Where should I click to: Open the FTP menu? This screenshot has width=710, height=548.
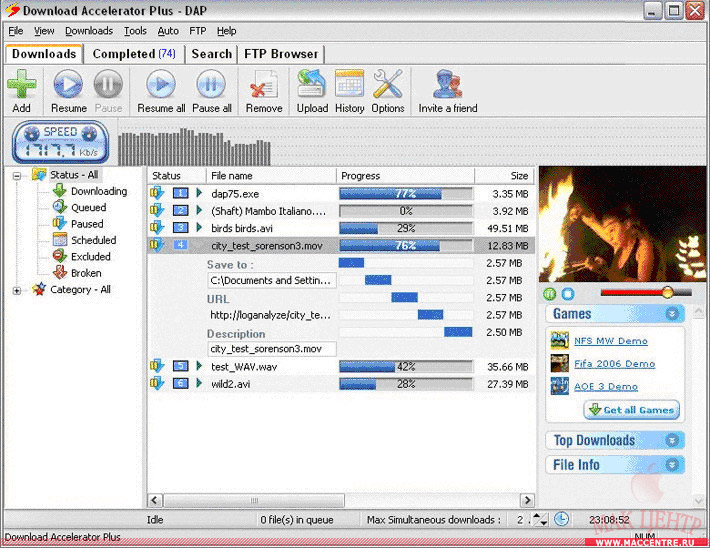click(x=197, y=31)
